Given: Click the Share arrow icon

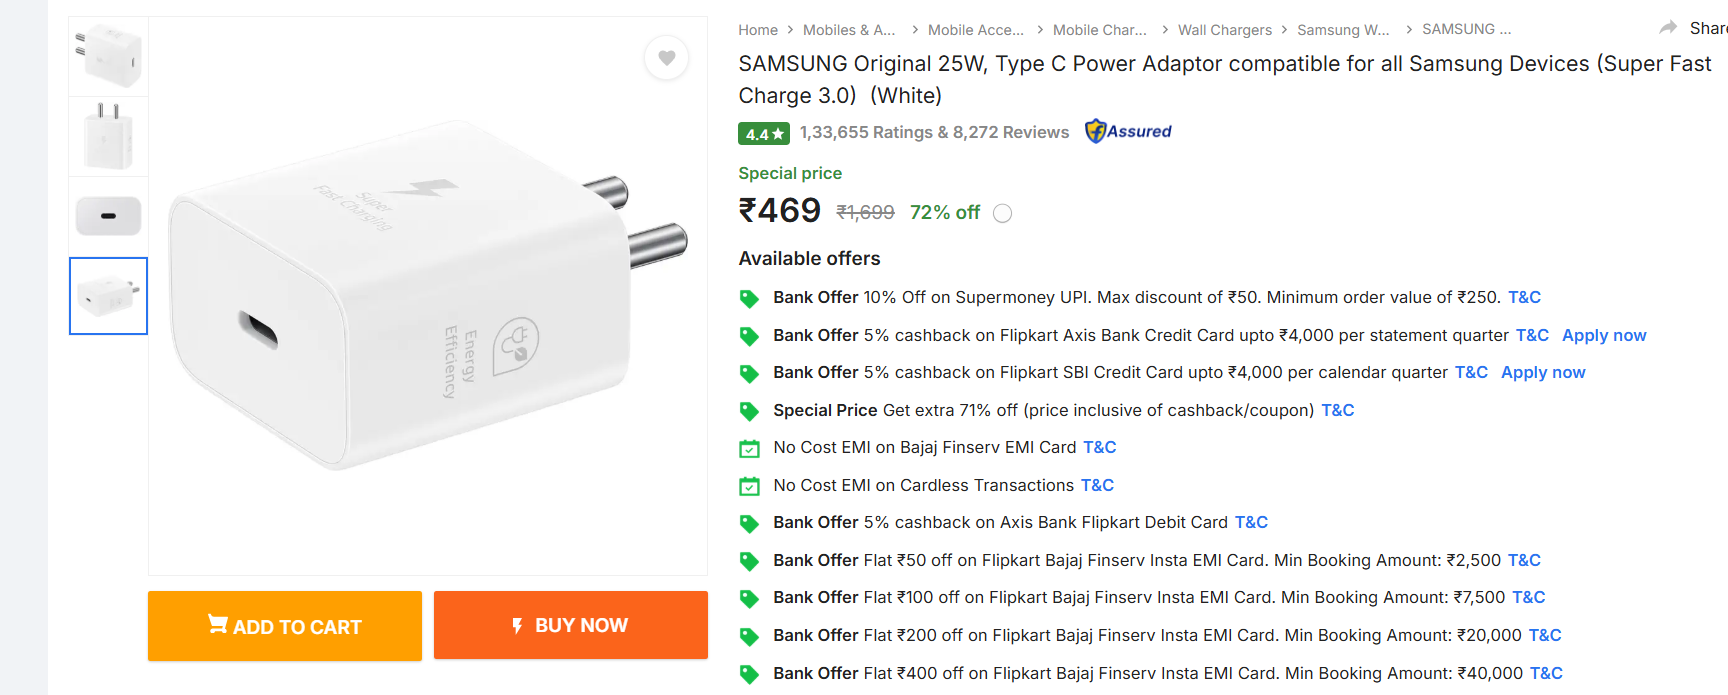Looking at the screenshot, I should point(1668,28).
